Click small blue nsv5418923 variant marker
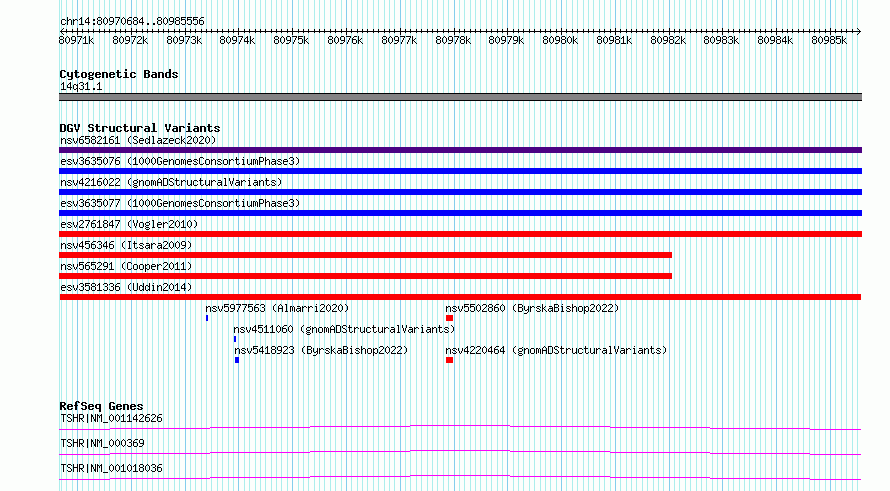The height and width of the screenshot is (491, 890). click(237, 360)
